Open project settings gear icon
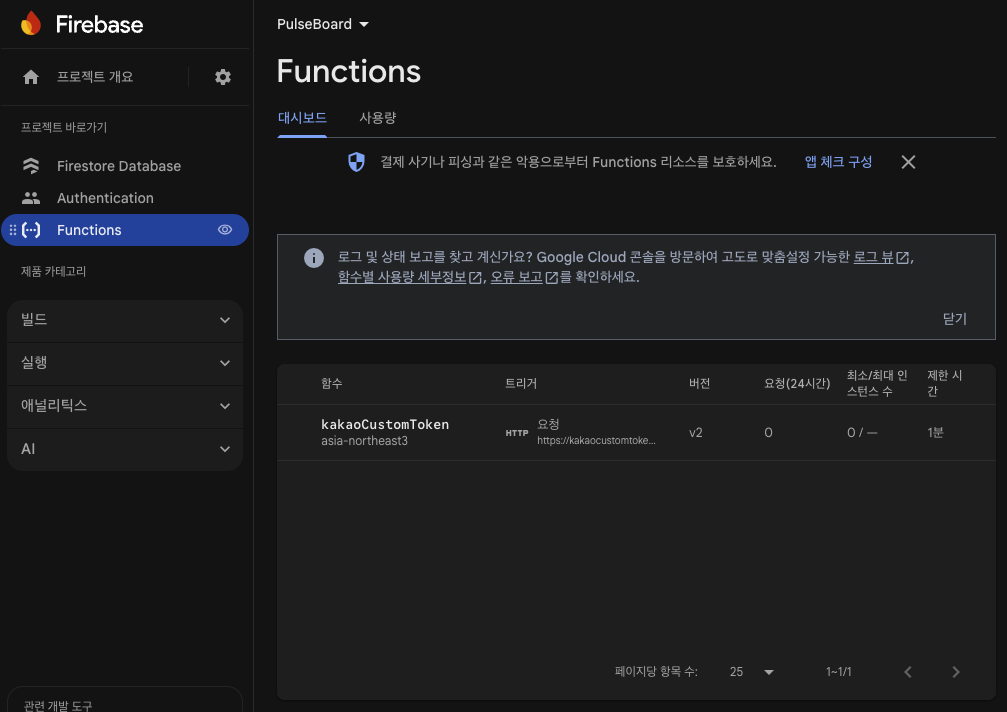1007x712 pixels. click(x=223, y=77)
